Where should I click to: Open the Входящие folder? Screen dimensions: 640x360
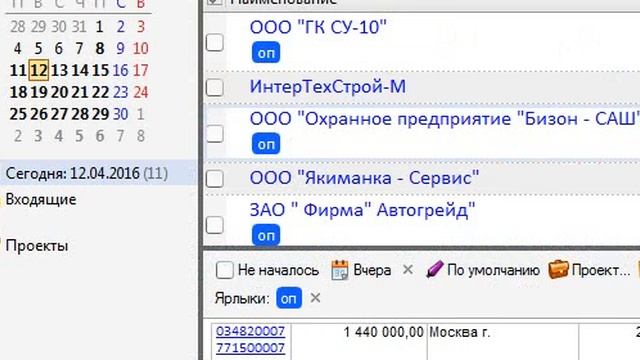click(41, 200)
